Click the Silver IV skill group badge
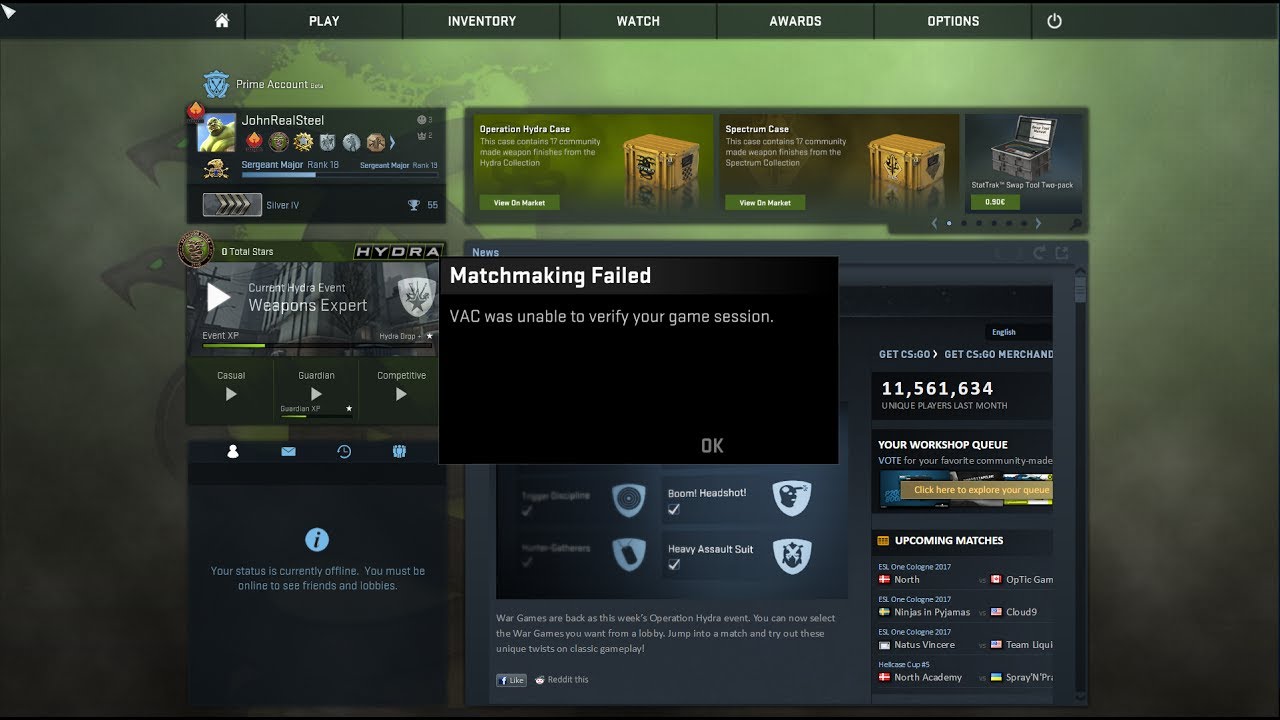This screenshot has height=720, width=1280. coord(232,205)
